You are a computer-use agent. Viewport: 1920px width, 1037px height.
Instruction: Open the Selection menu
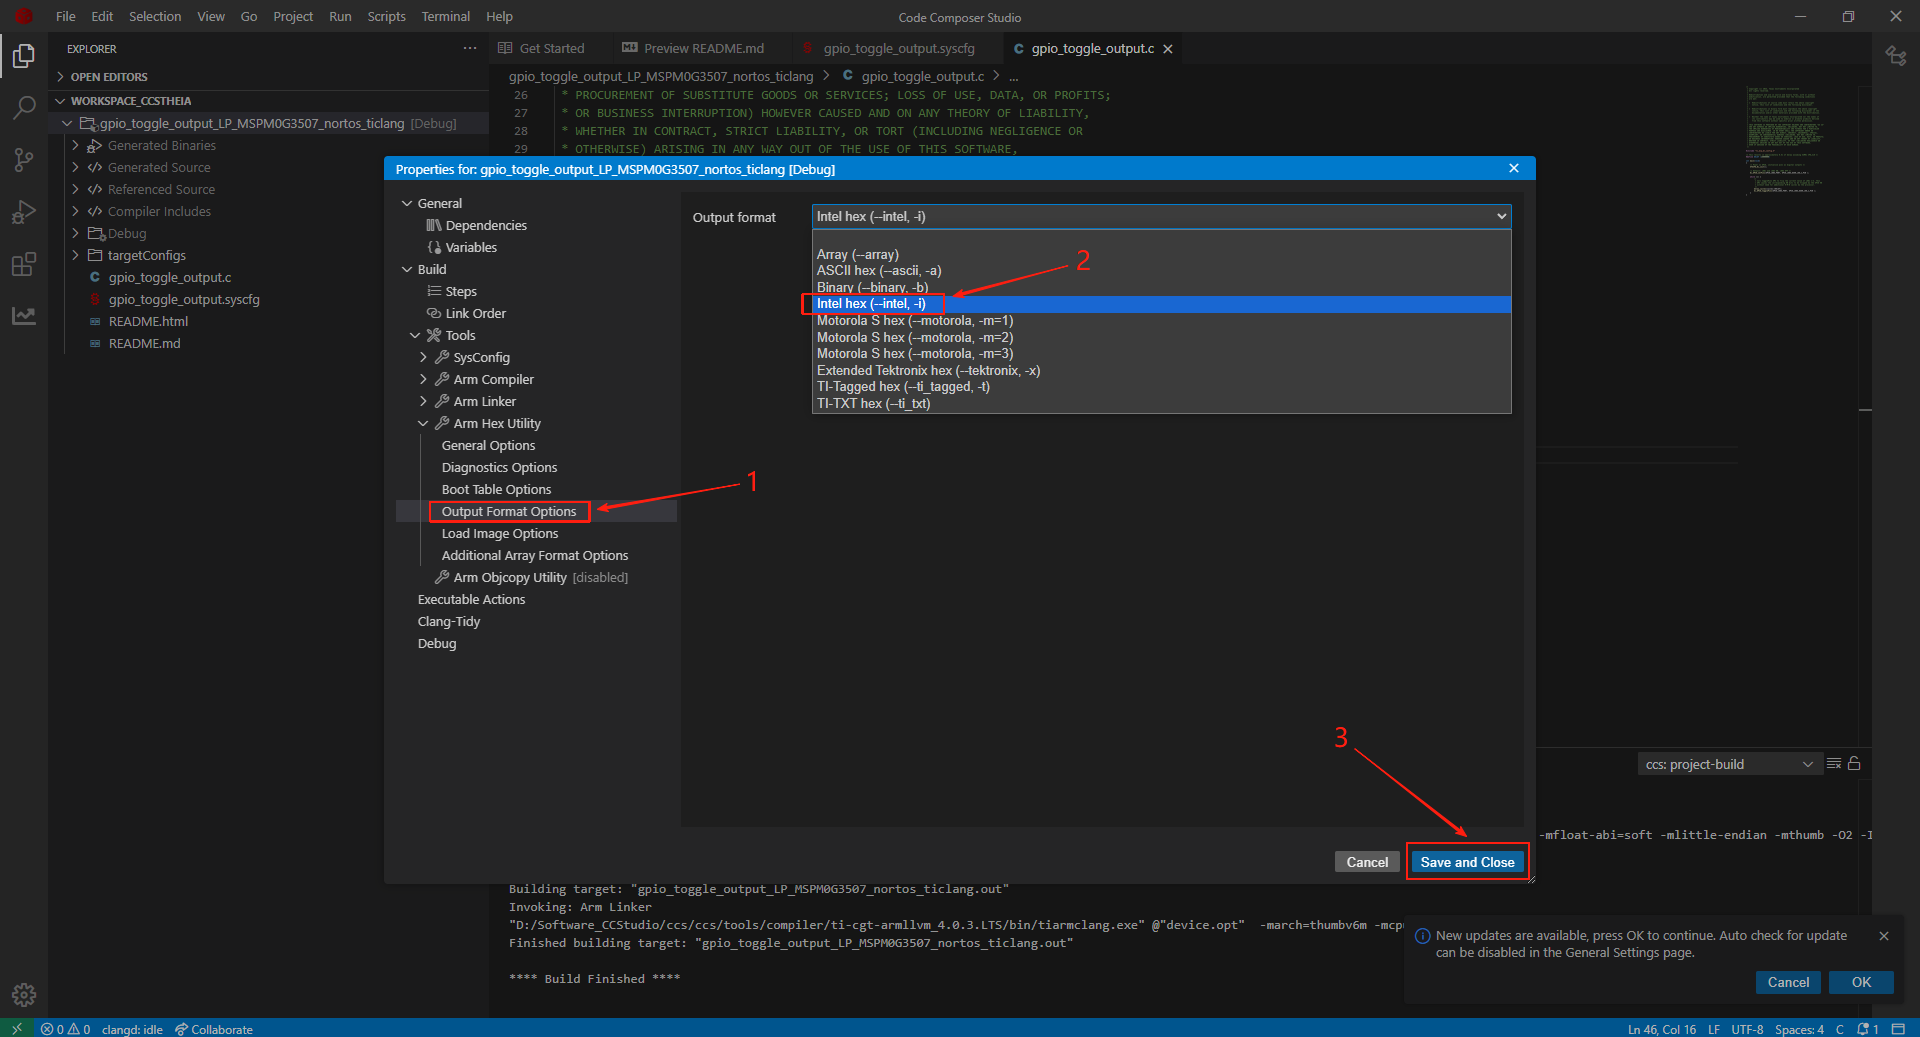click(155, 16)
